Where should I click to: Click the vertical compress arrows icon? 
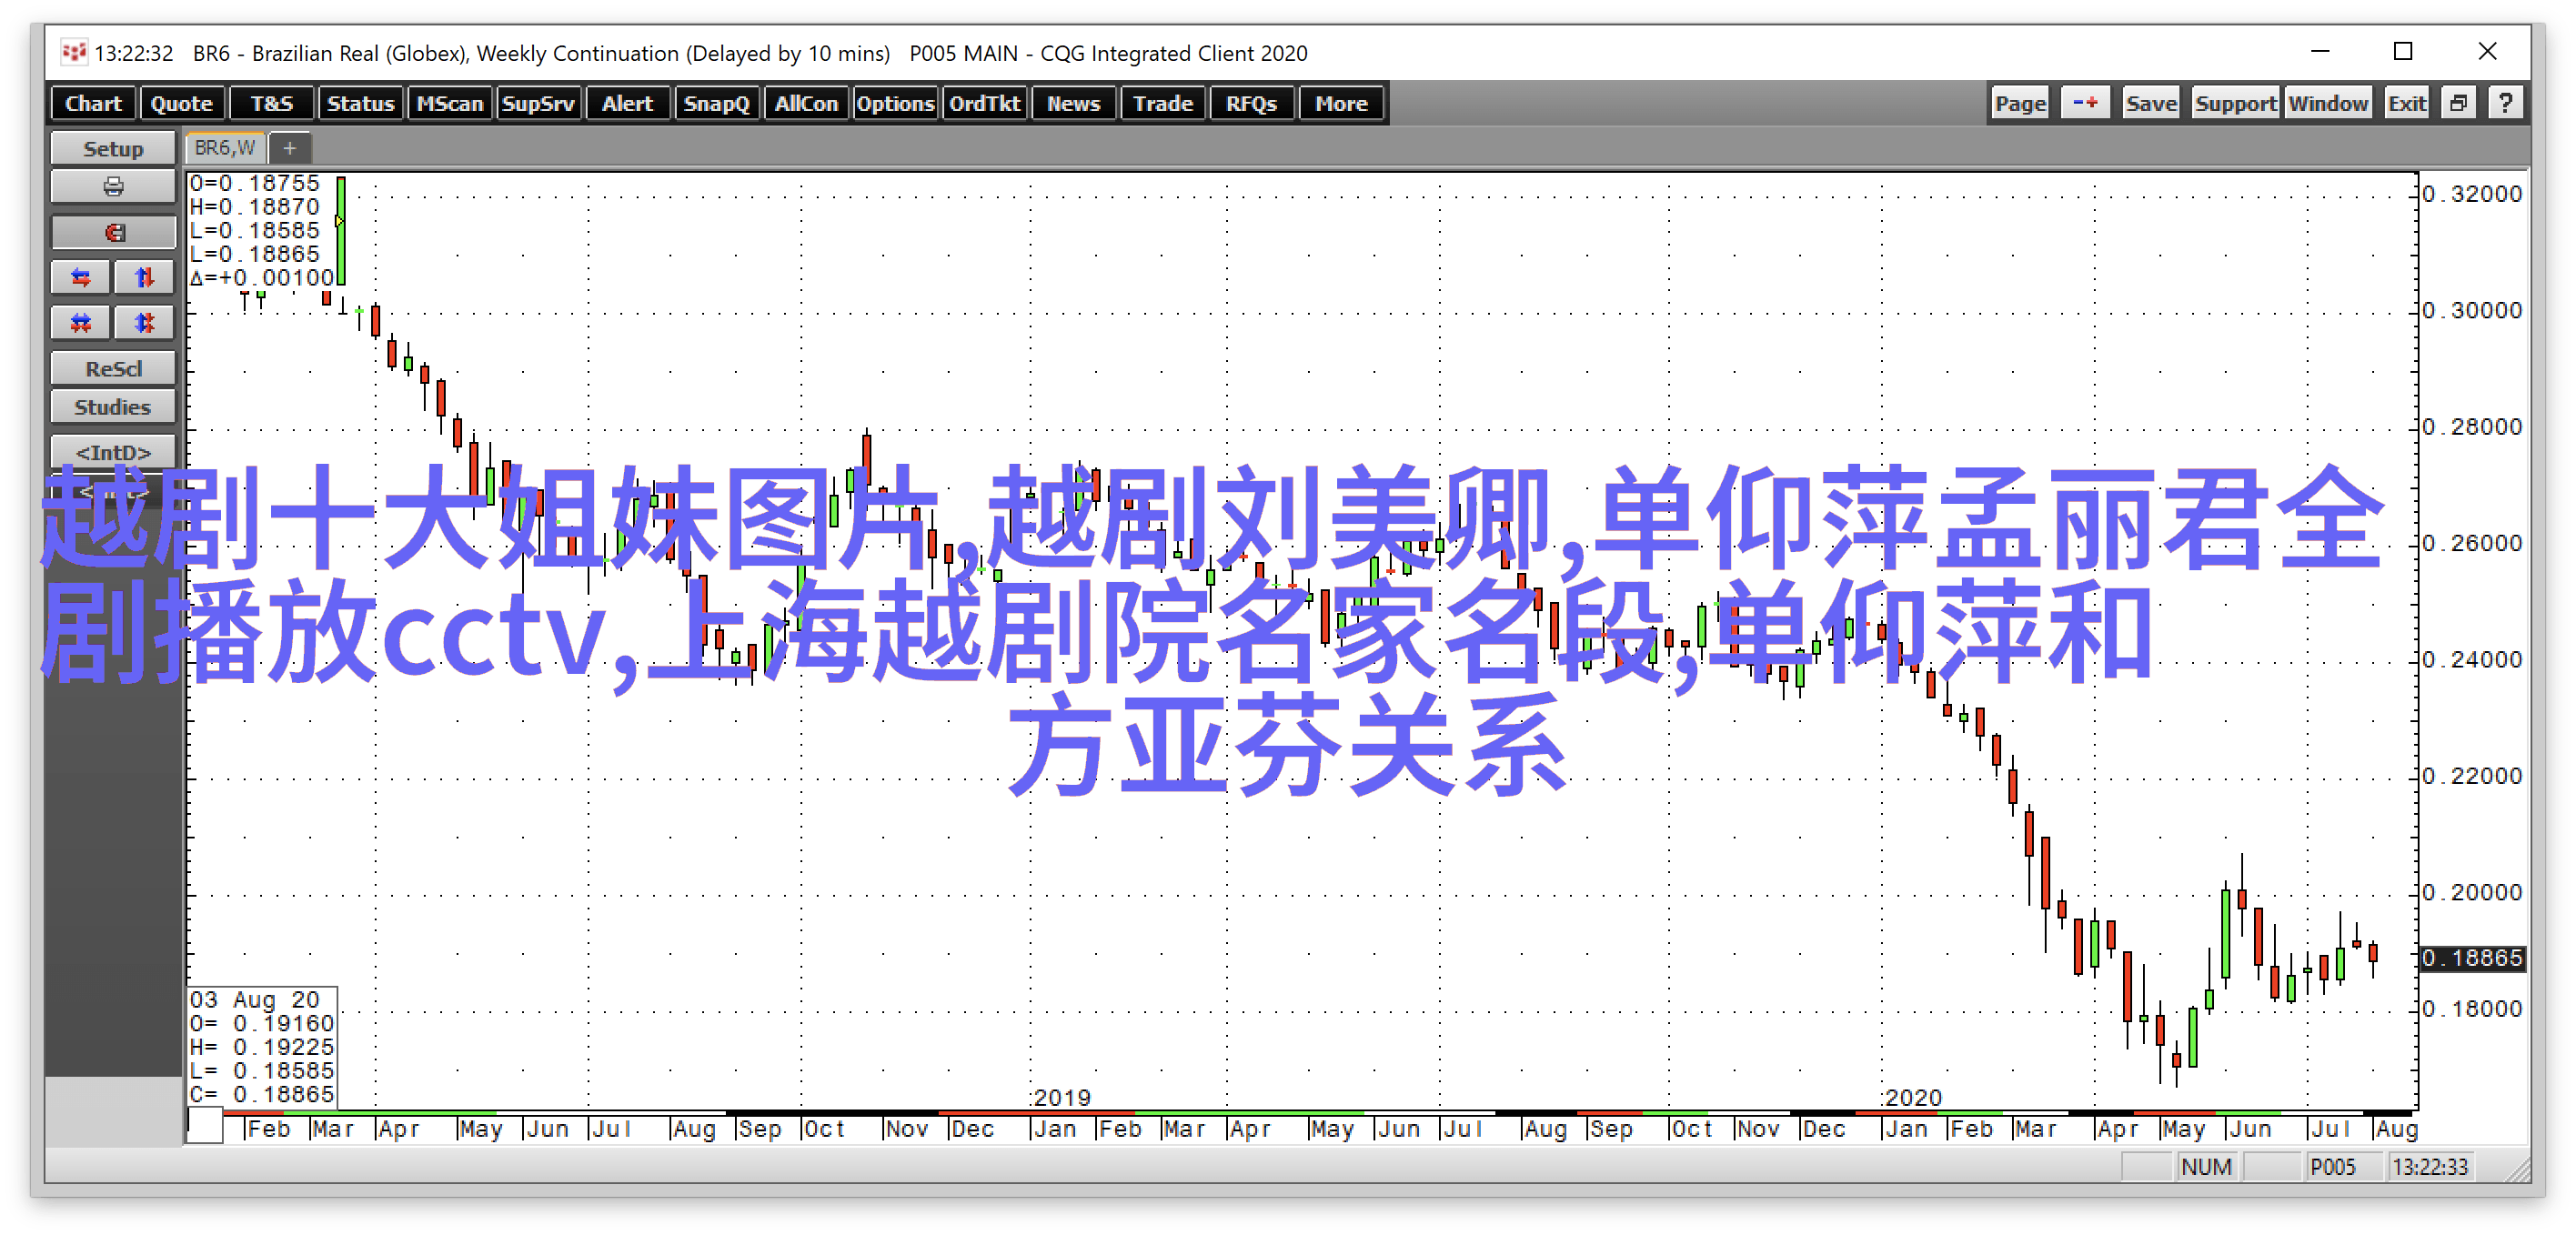point(144,322)
